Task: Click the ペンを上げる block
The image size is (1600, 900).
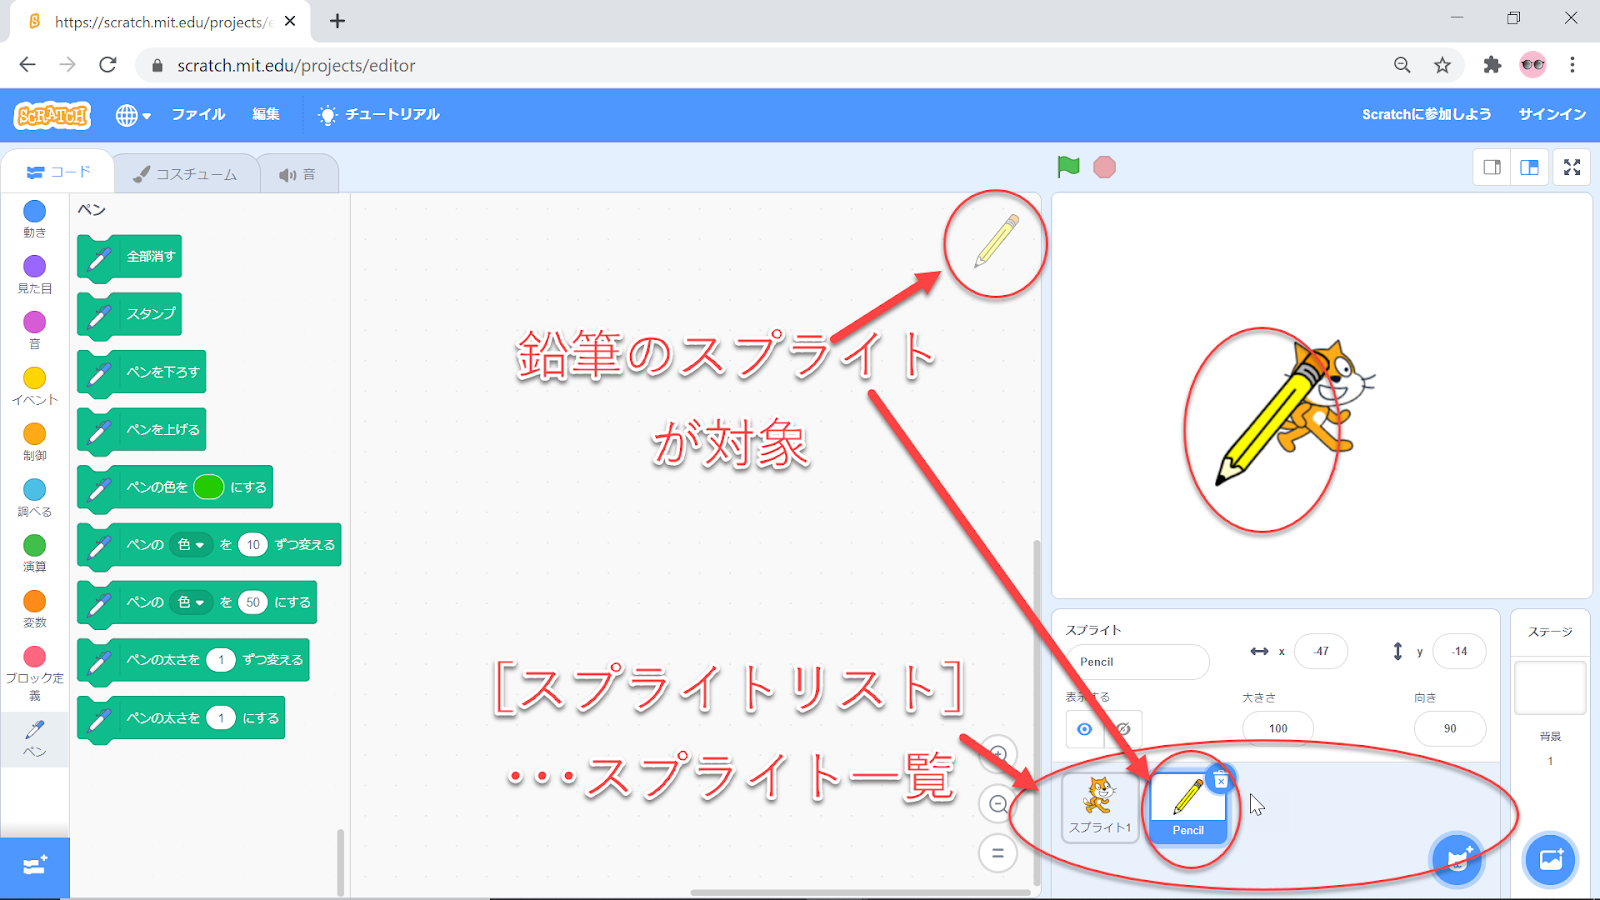Action: point(141,431)
